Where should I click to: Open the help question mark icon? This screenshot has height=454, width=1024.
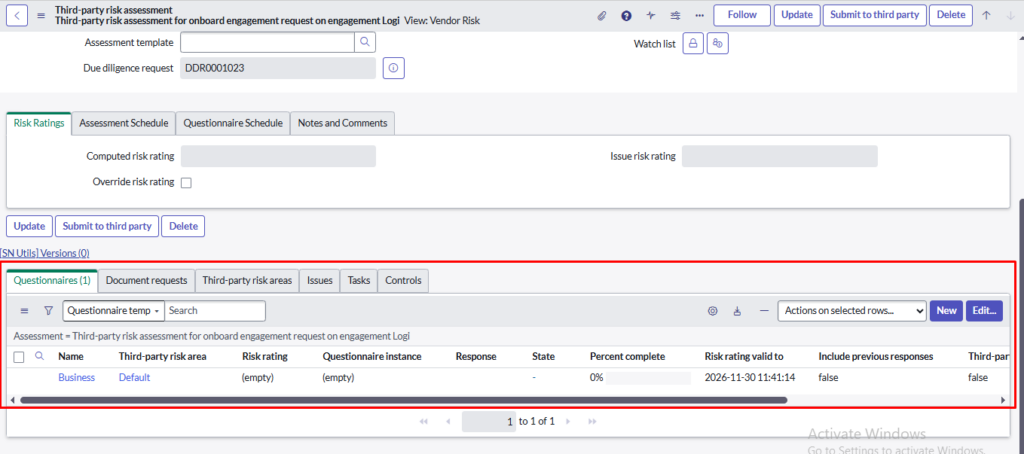point(626,16)
